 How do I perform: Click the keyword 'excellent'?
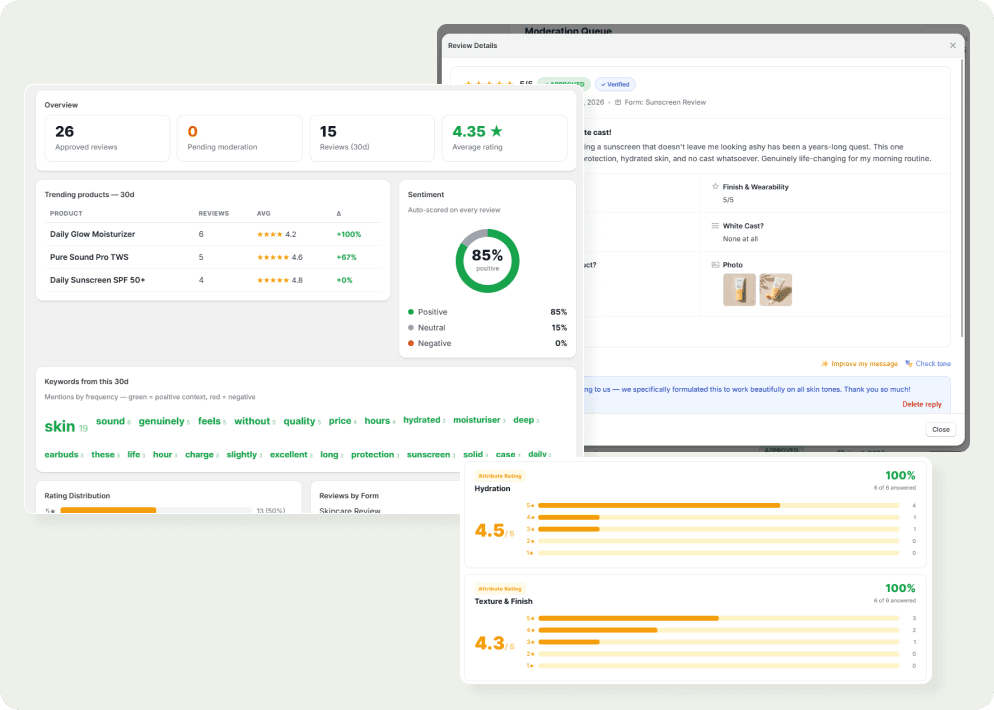[291, 455]
